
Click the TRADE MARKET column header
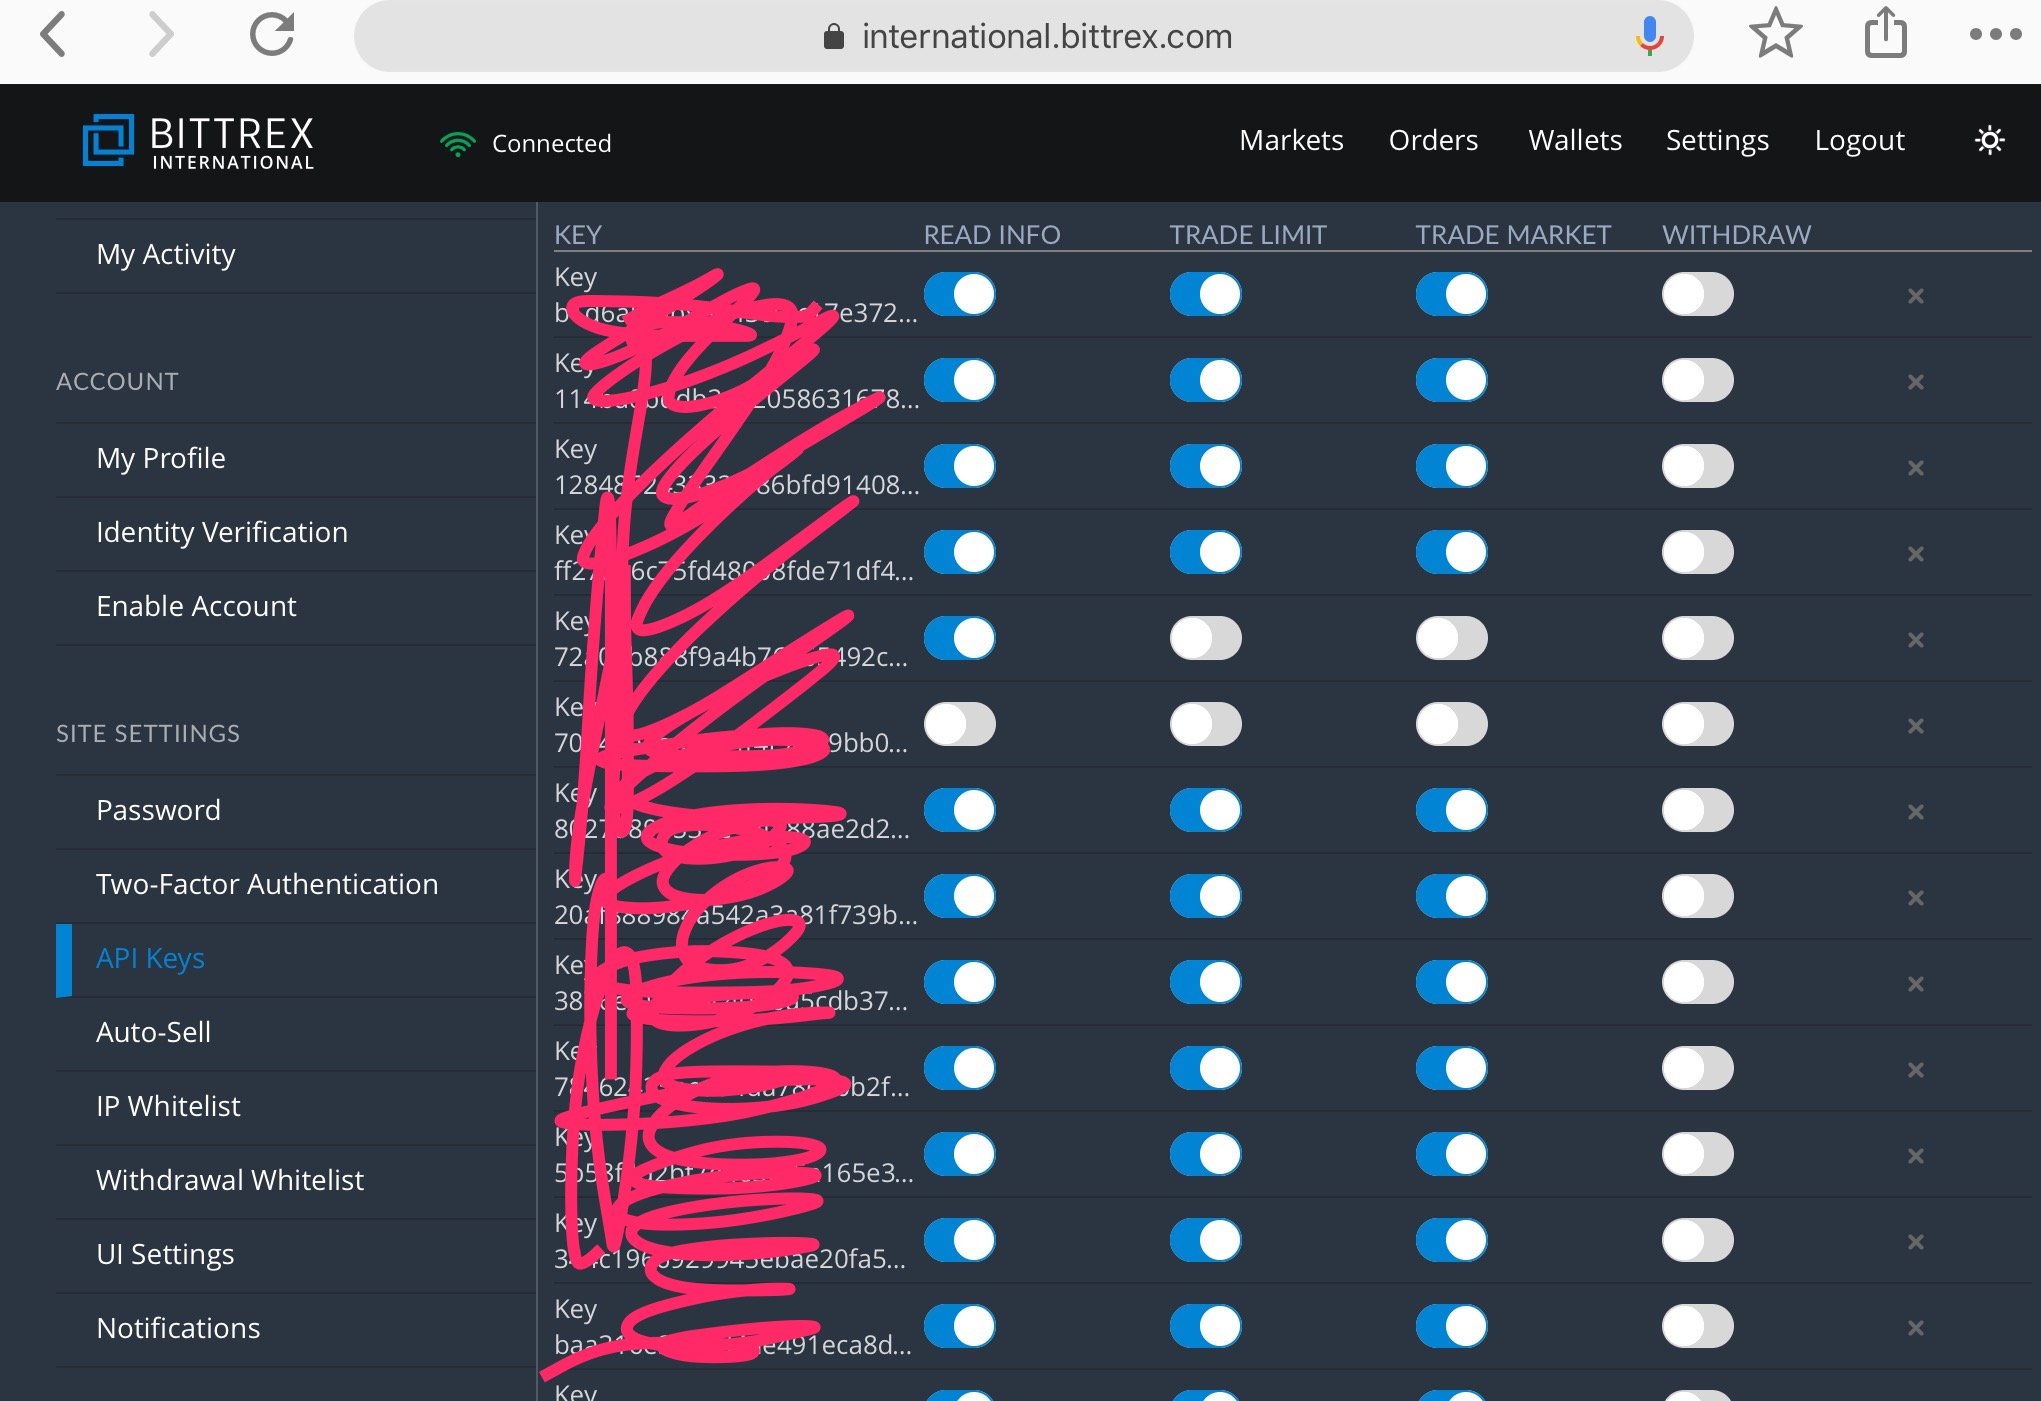pos(1512,234)
